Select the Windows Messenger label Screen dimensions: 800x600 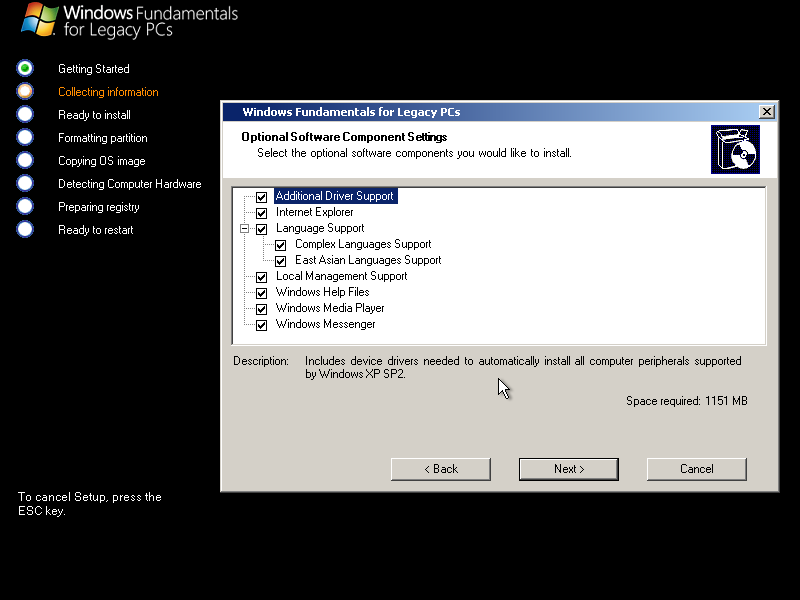[x=325, y=324]
